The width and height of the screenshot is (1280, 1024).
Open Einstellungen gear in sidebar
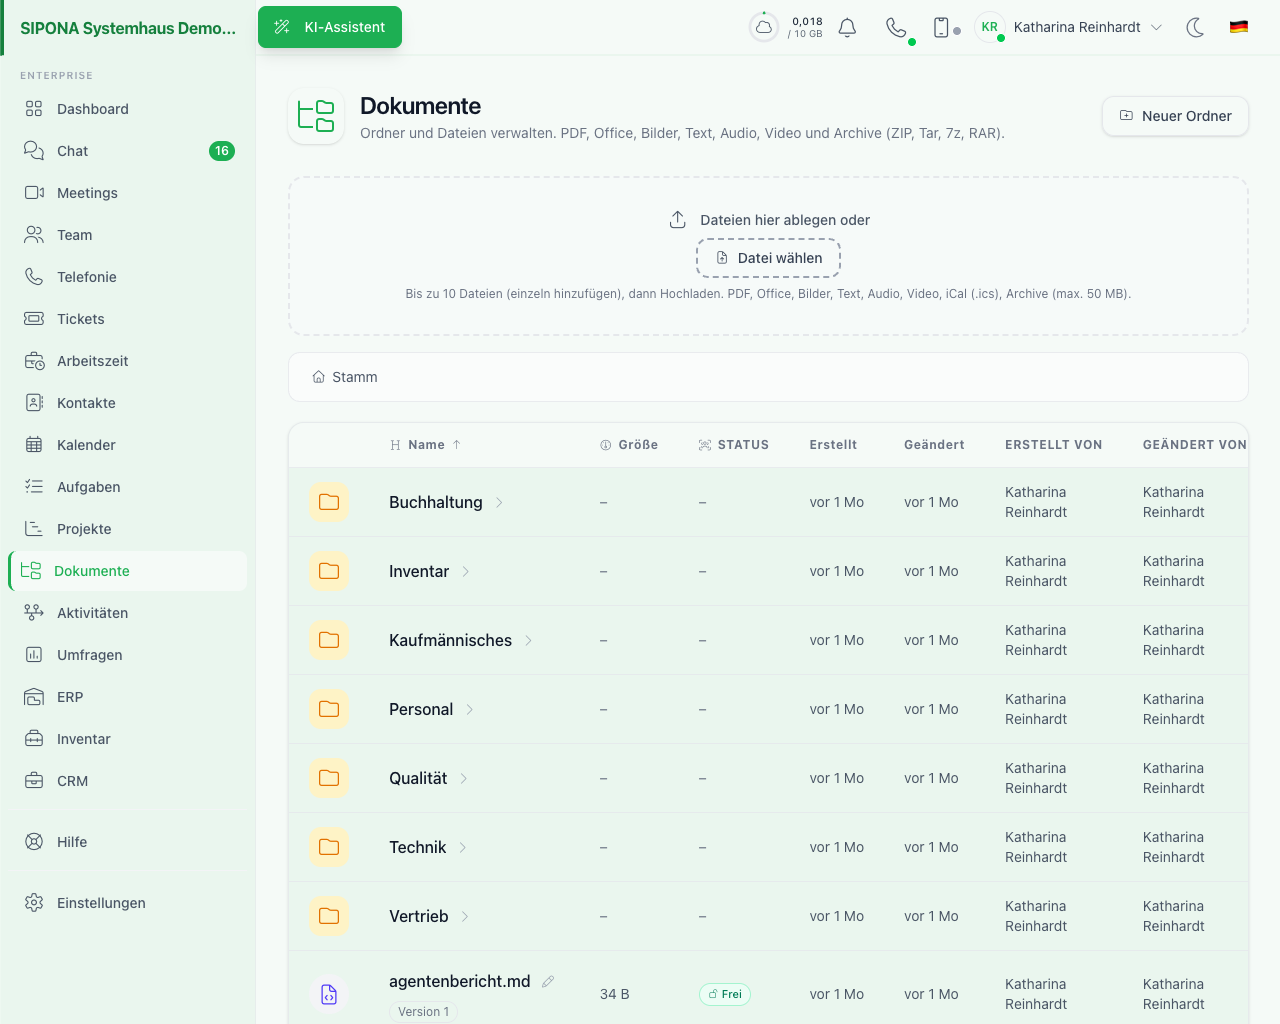point(128,903)
